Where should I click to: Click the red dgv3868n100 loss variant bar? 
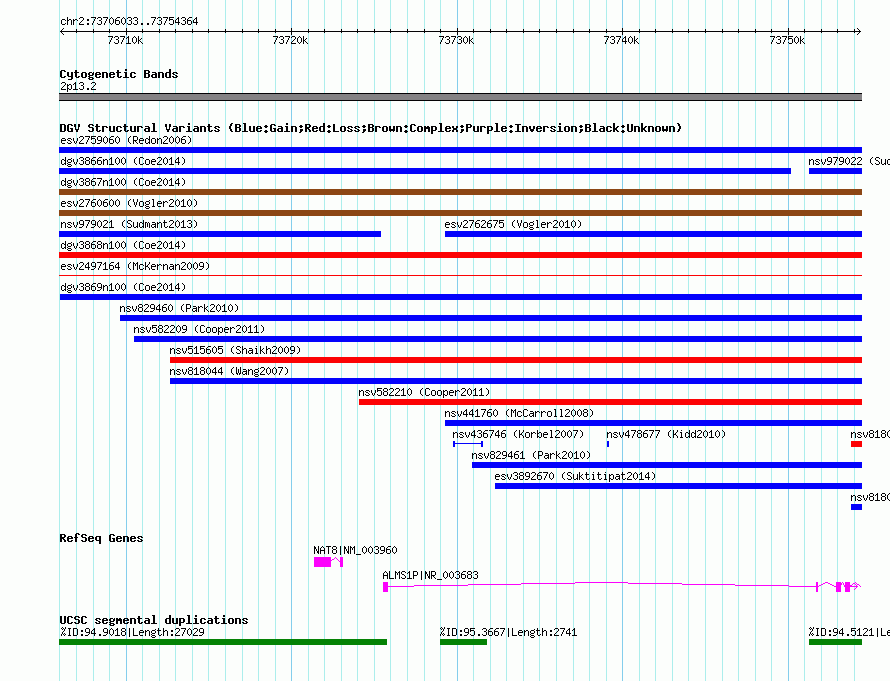460,255
